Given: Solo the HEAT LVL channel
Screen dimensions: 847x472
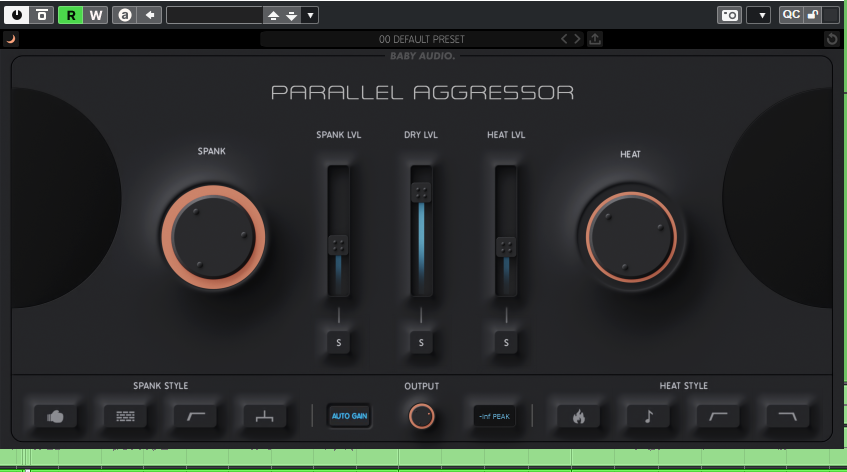Looking at the screenshot, I should click(506, 342).
